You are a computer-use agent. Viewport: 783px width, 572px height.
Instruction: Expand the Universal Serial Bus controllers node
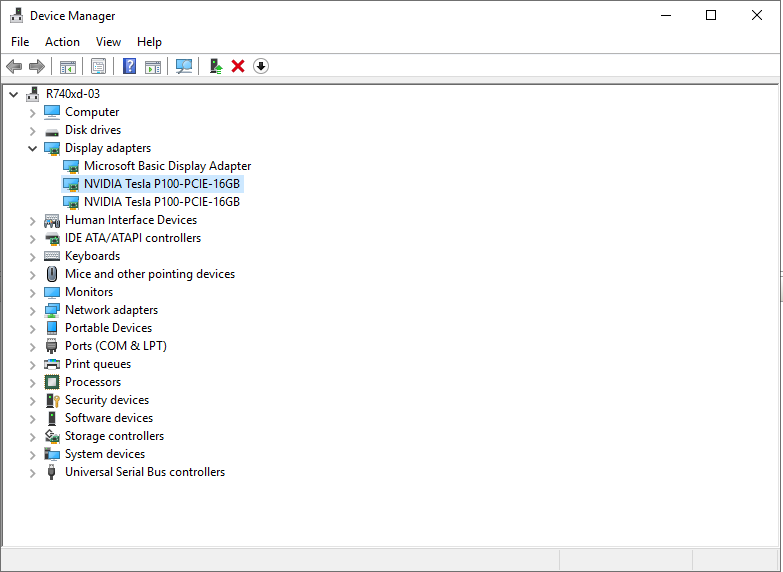coord(33,472)
